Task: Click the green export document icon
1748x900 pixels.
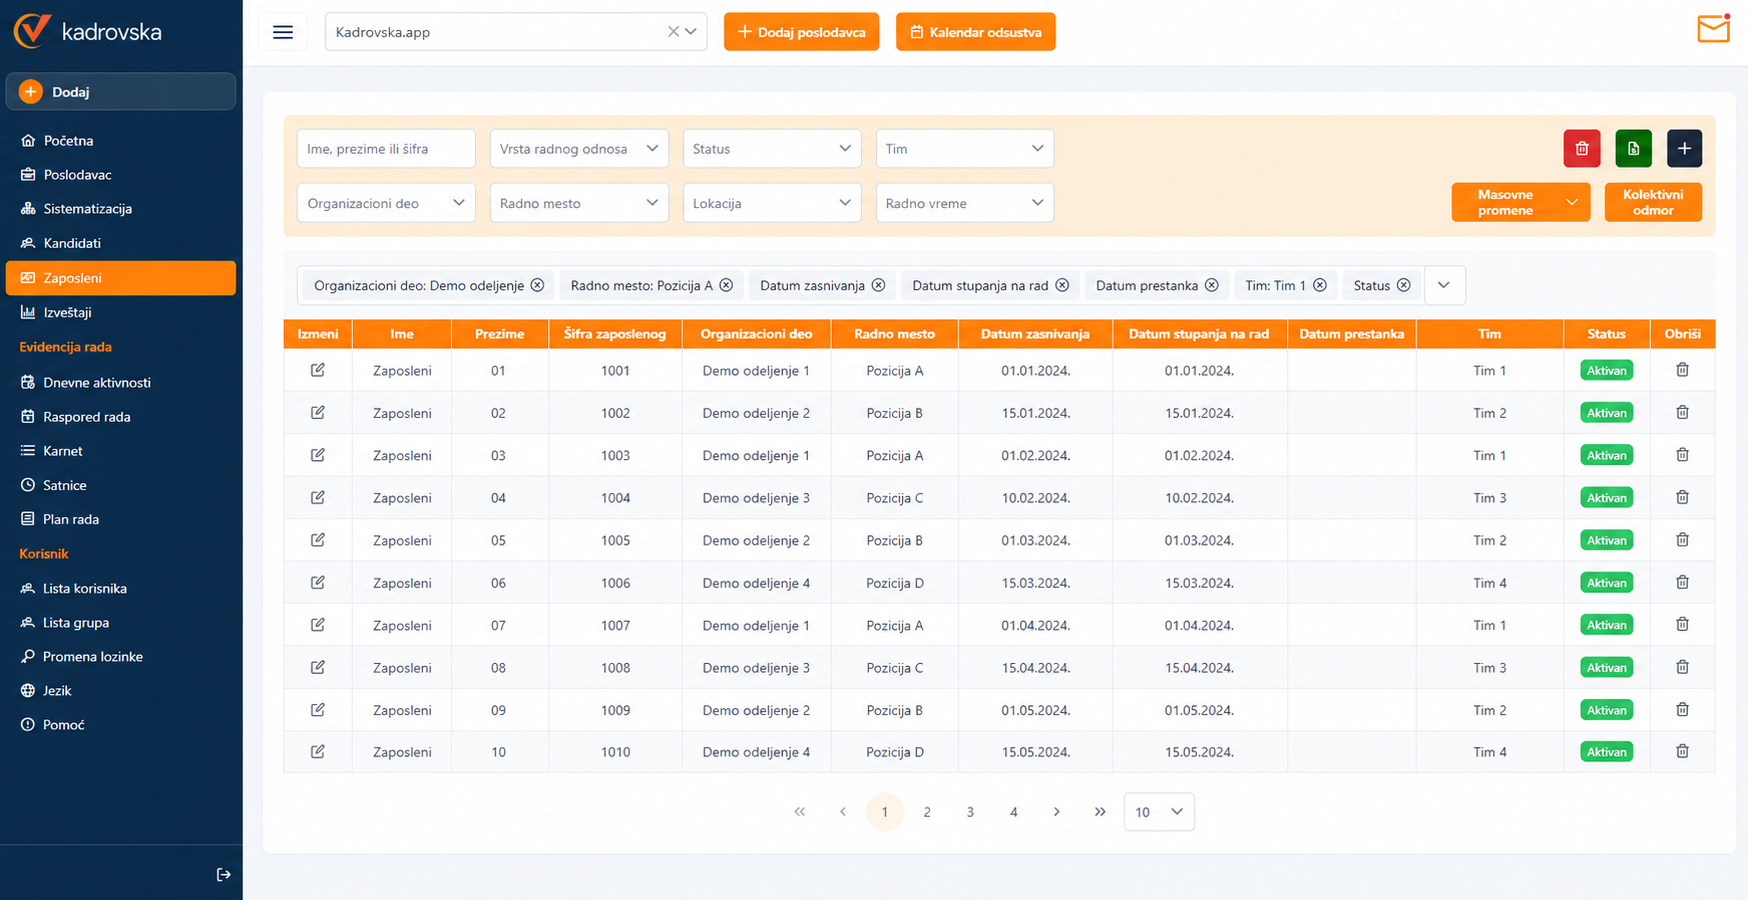Action: click(x=1633, y=149)
